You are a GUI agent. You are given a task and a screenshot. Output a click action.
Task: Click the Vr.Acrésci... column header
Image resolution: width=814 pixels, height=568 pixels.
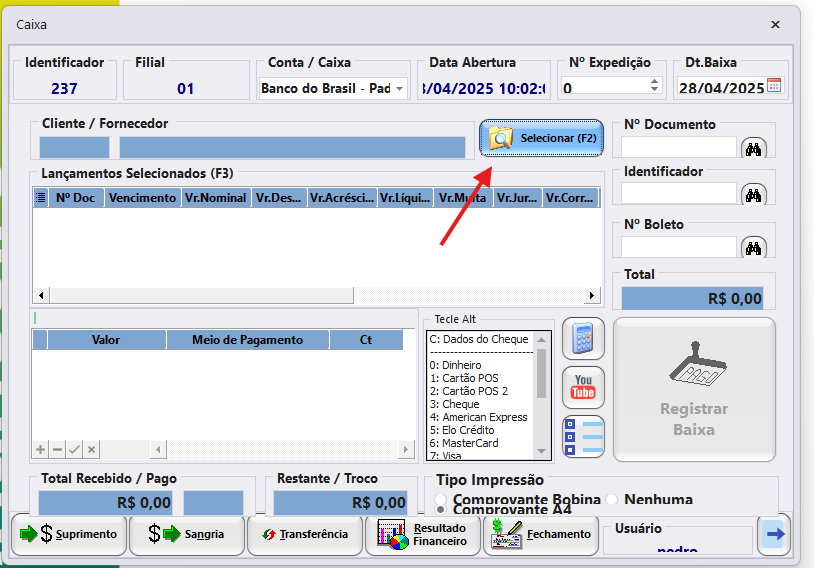coord(341,198)
